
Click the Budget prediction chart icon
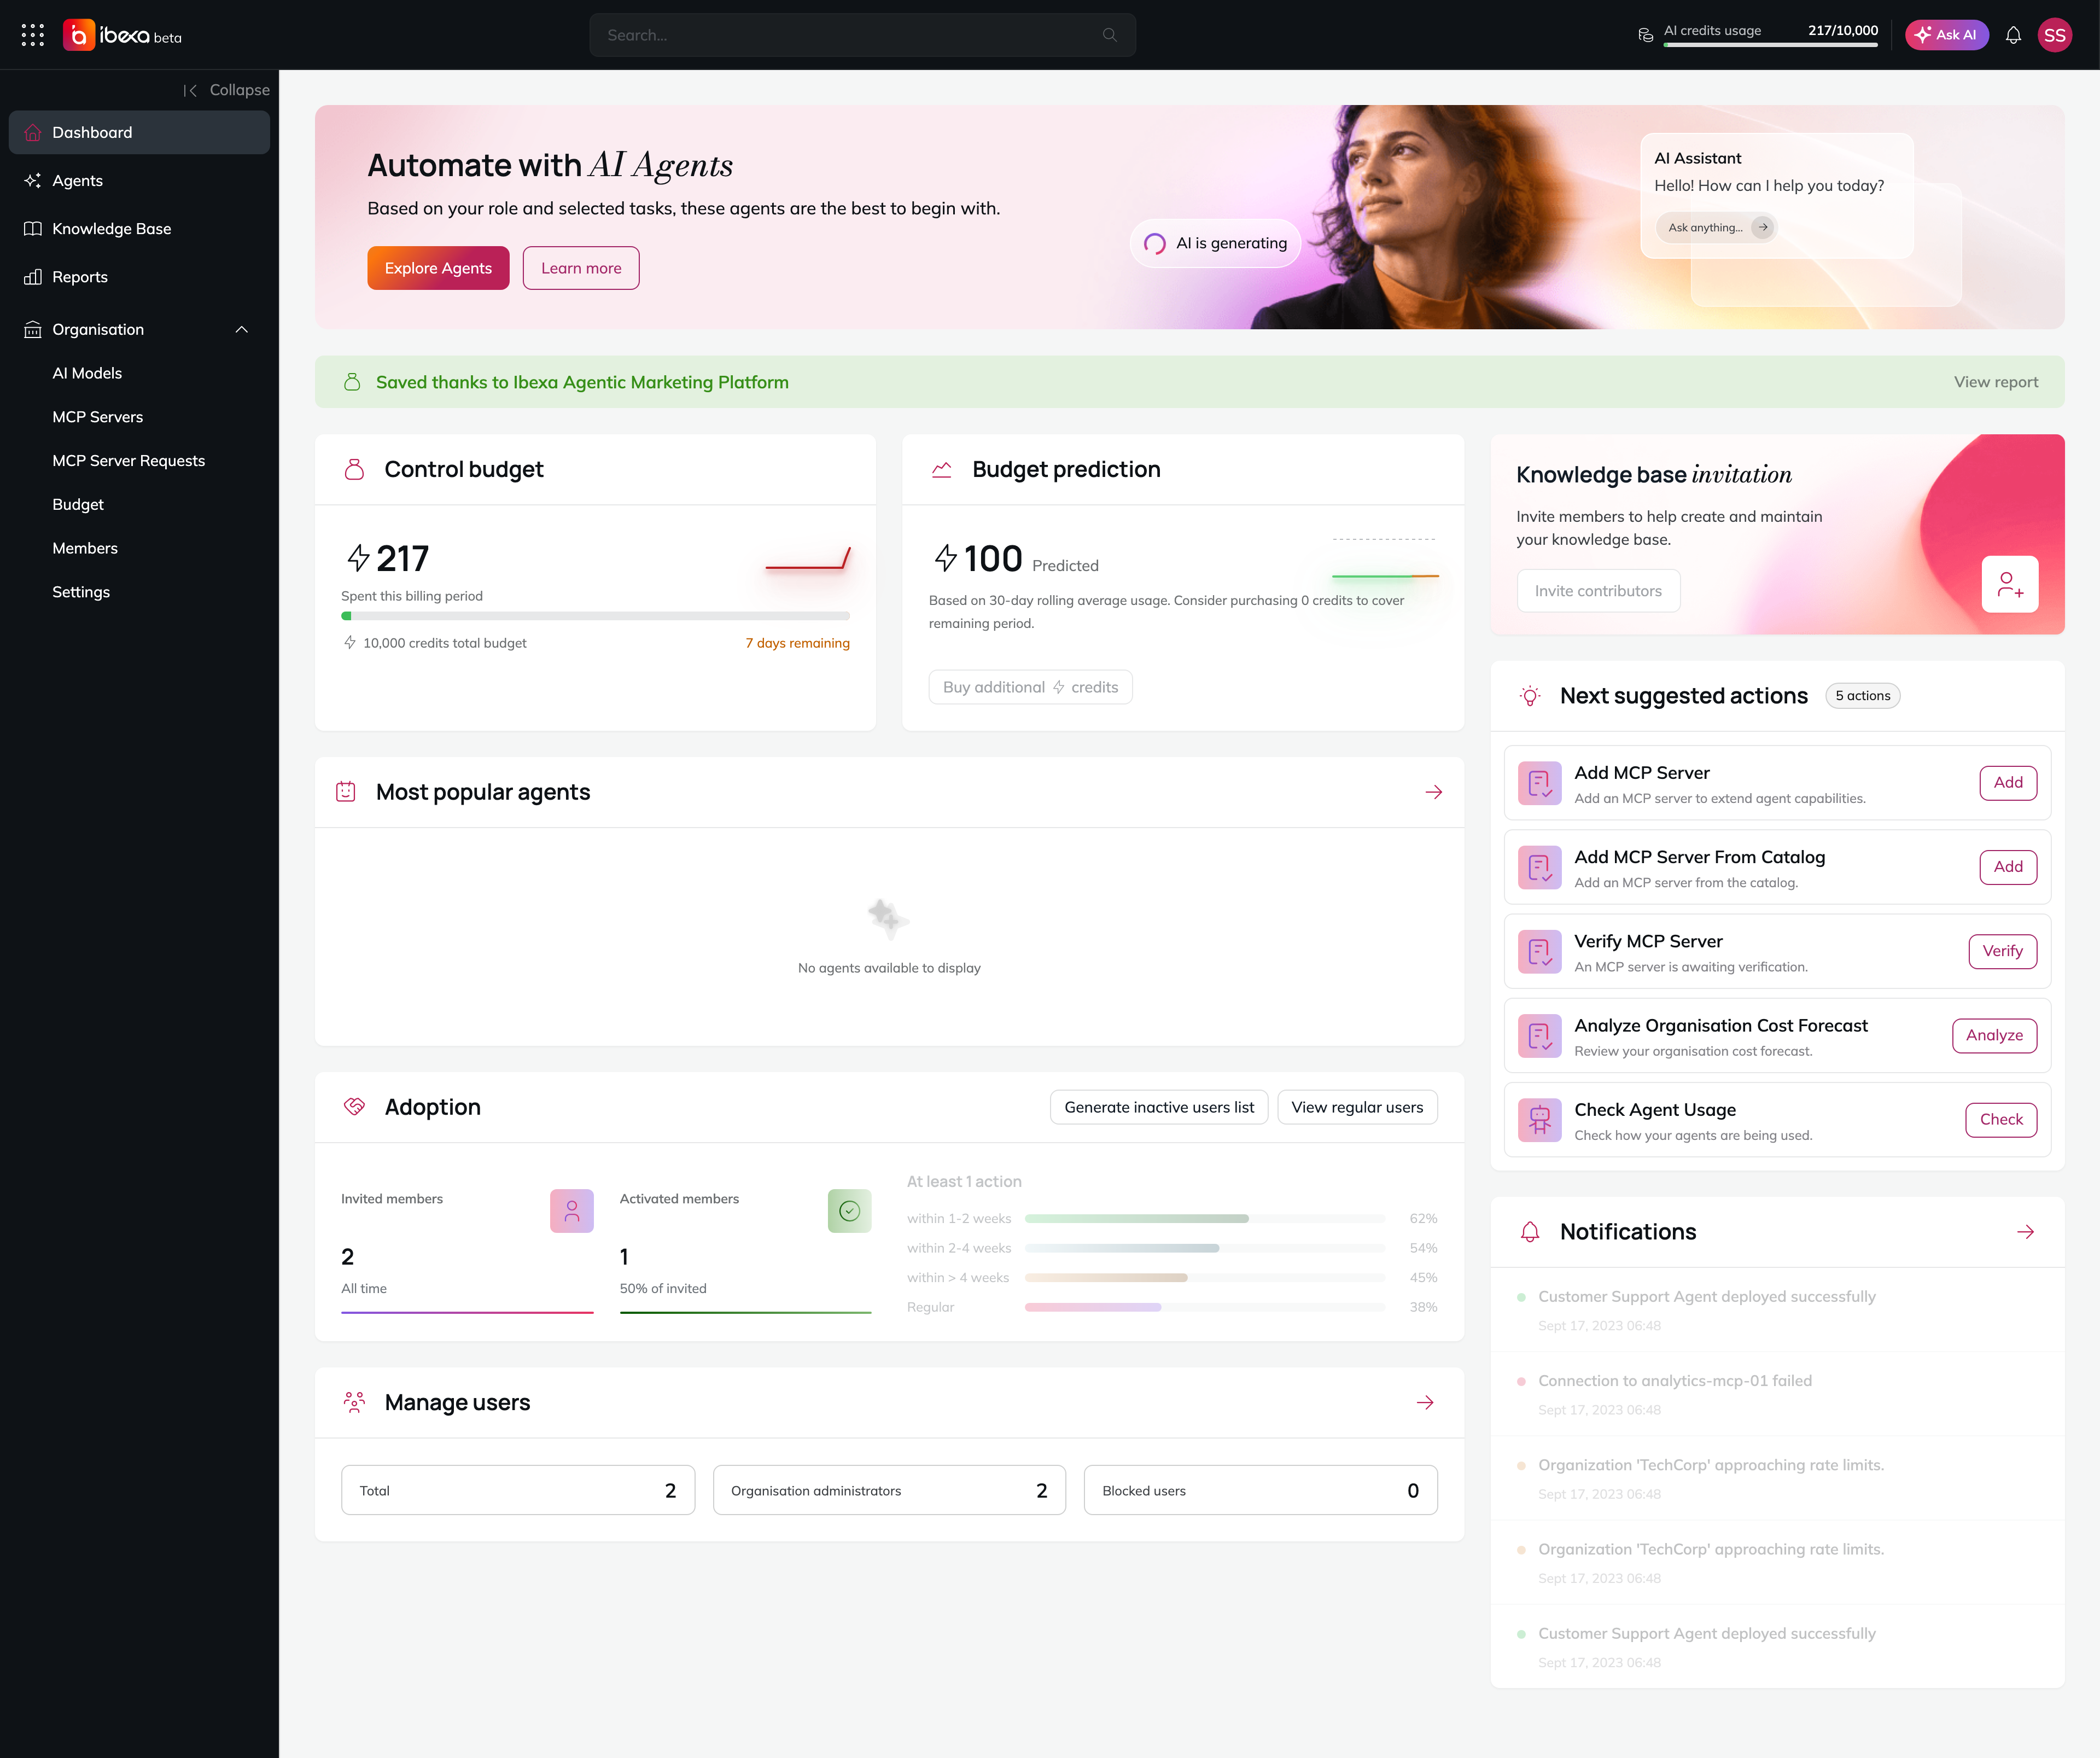click(941, 469)
